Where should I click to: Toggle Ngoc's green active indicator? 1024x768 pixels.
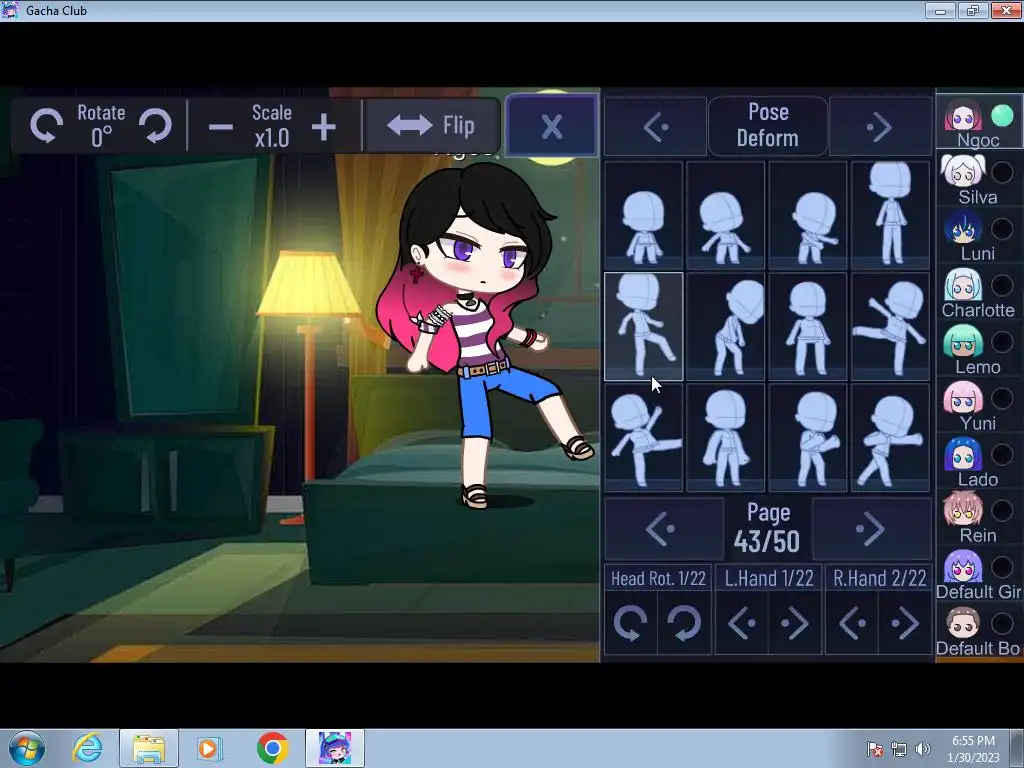click(x=1002, y=116)
